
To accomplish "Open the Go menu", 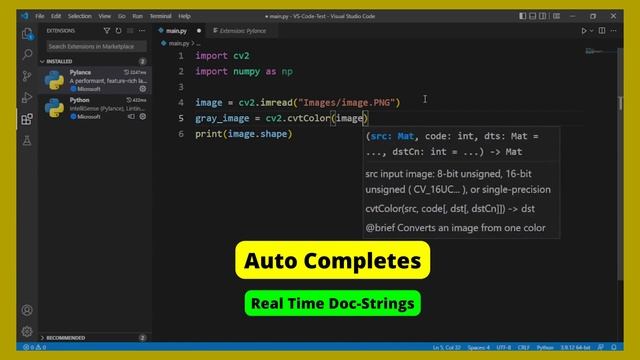I will [x=122, y=16].
